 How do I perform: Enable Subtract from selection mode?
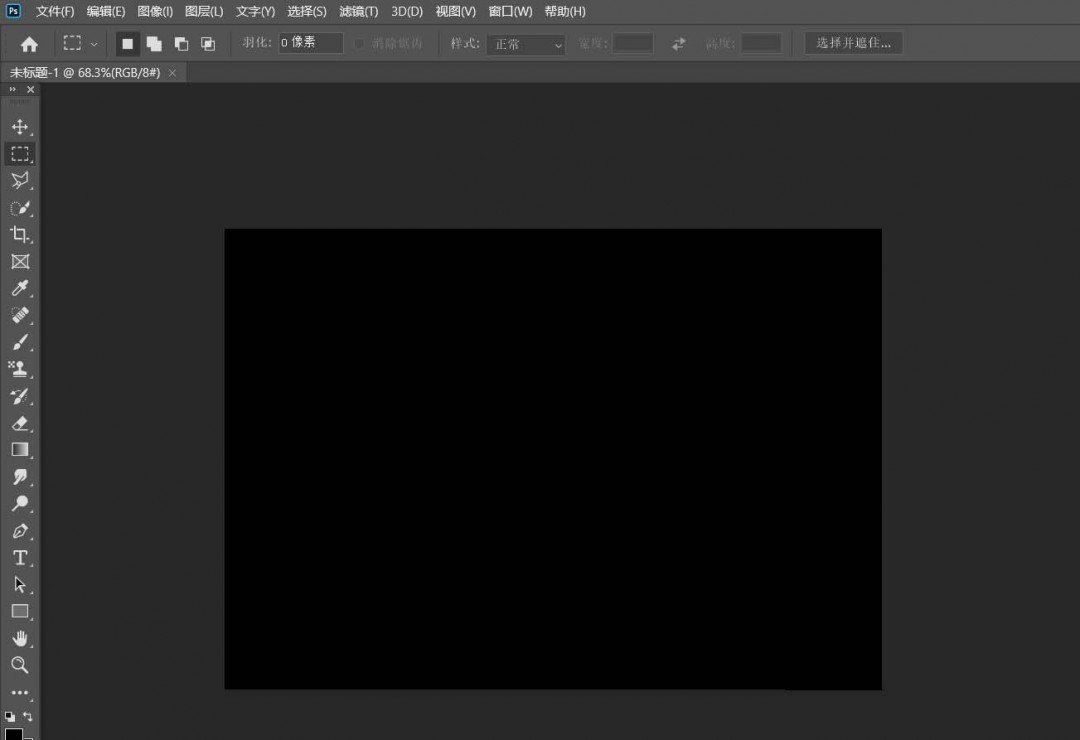click(181, 43)
